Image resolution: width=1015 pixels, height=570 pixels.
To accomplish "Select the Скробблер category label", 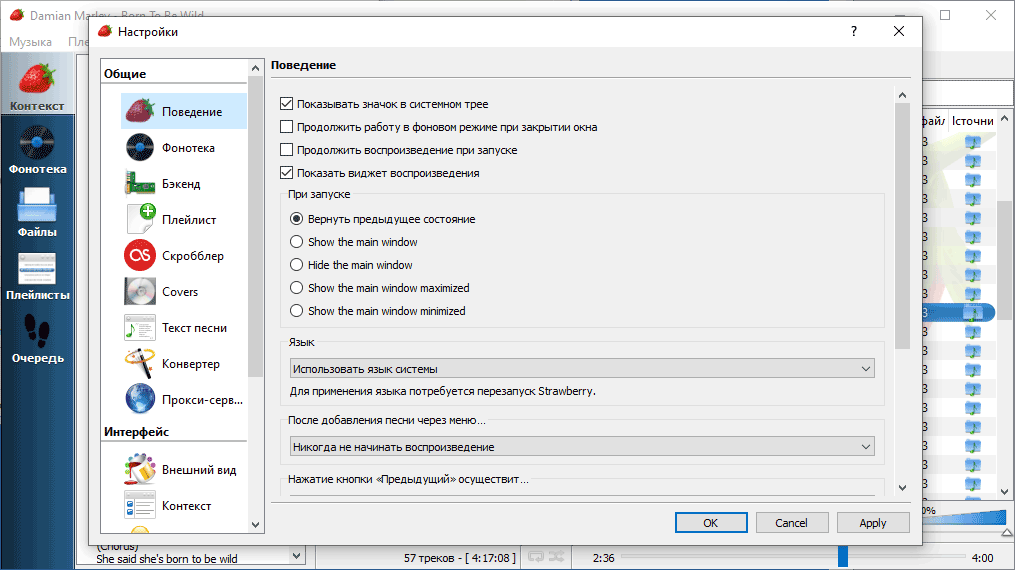I will pos(193,256).
